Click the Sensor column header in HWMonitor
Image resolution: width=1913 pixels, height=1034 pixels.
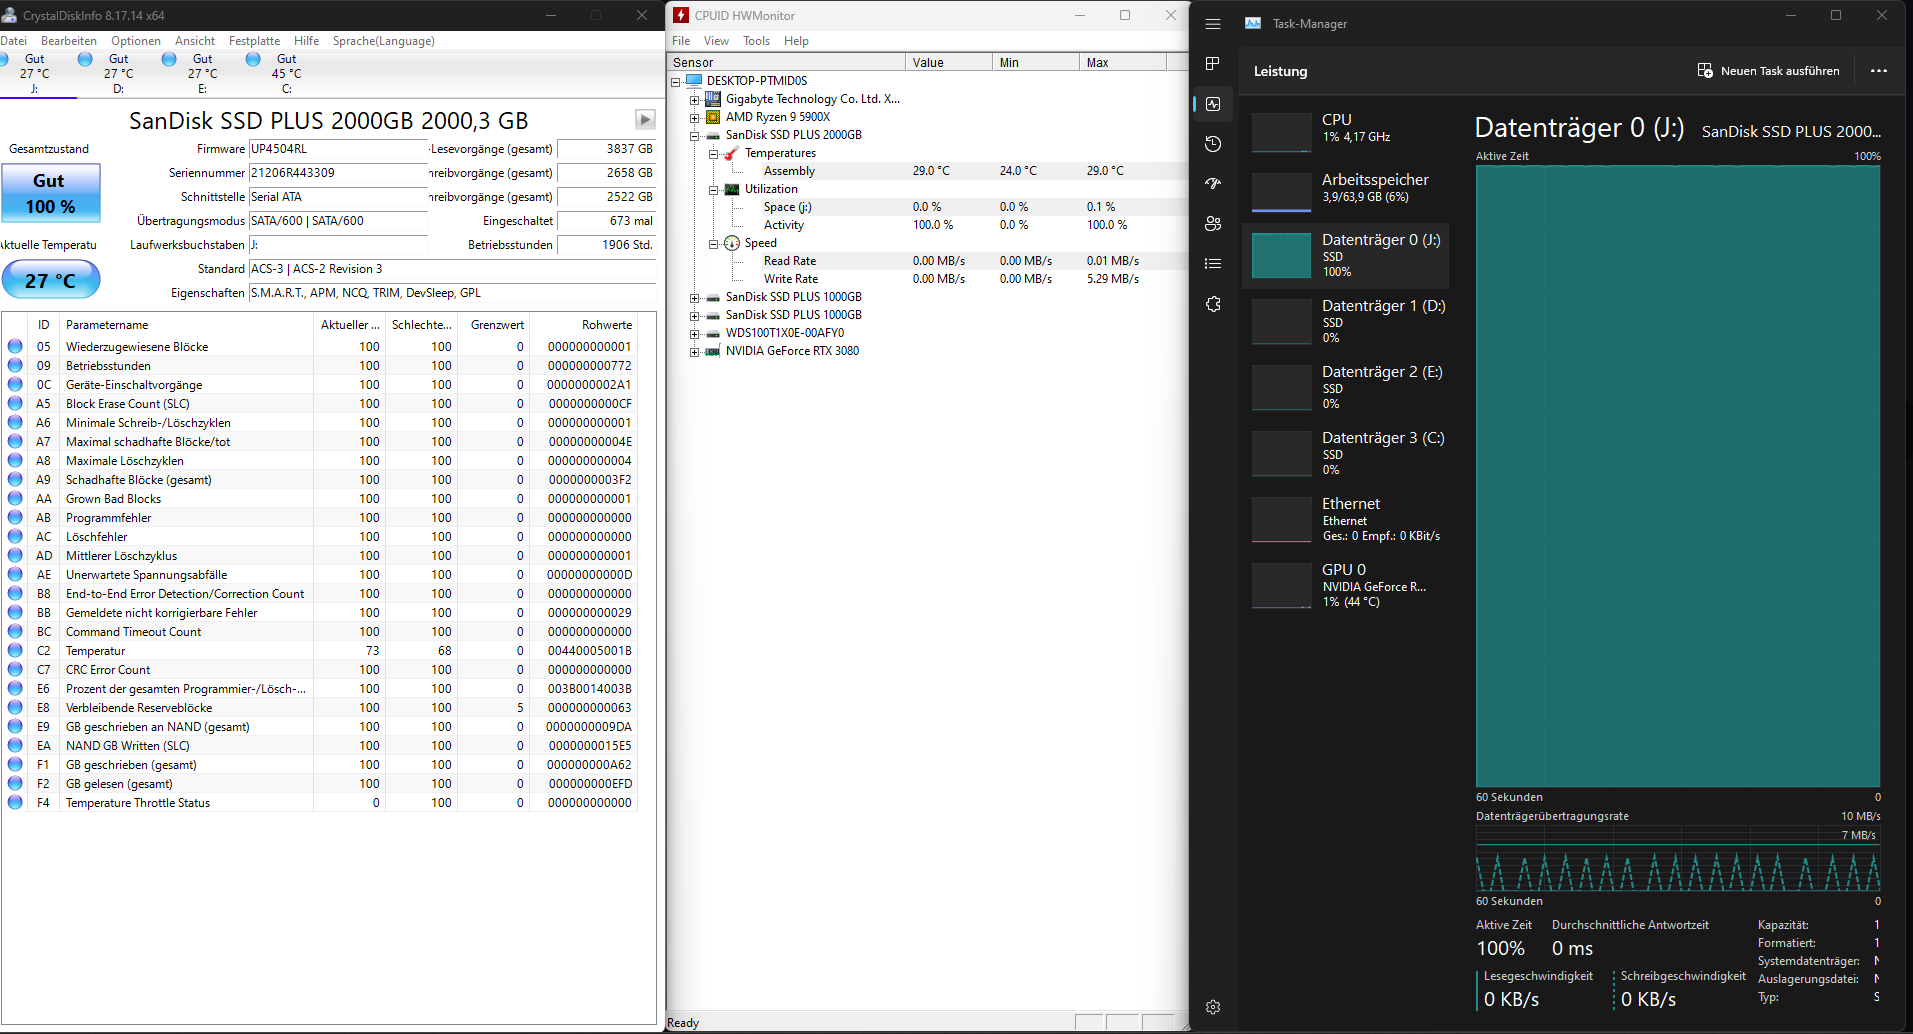click(787, 62)
